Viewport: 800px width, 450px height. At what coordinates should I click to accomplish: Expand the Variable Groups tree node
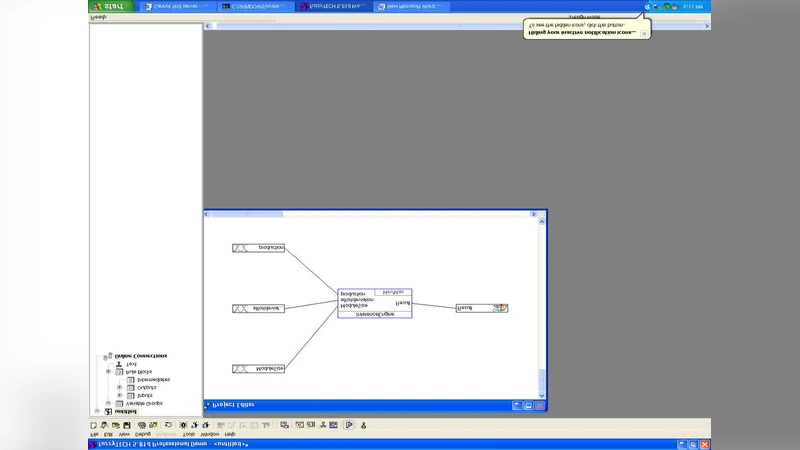click(108, 403)
